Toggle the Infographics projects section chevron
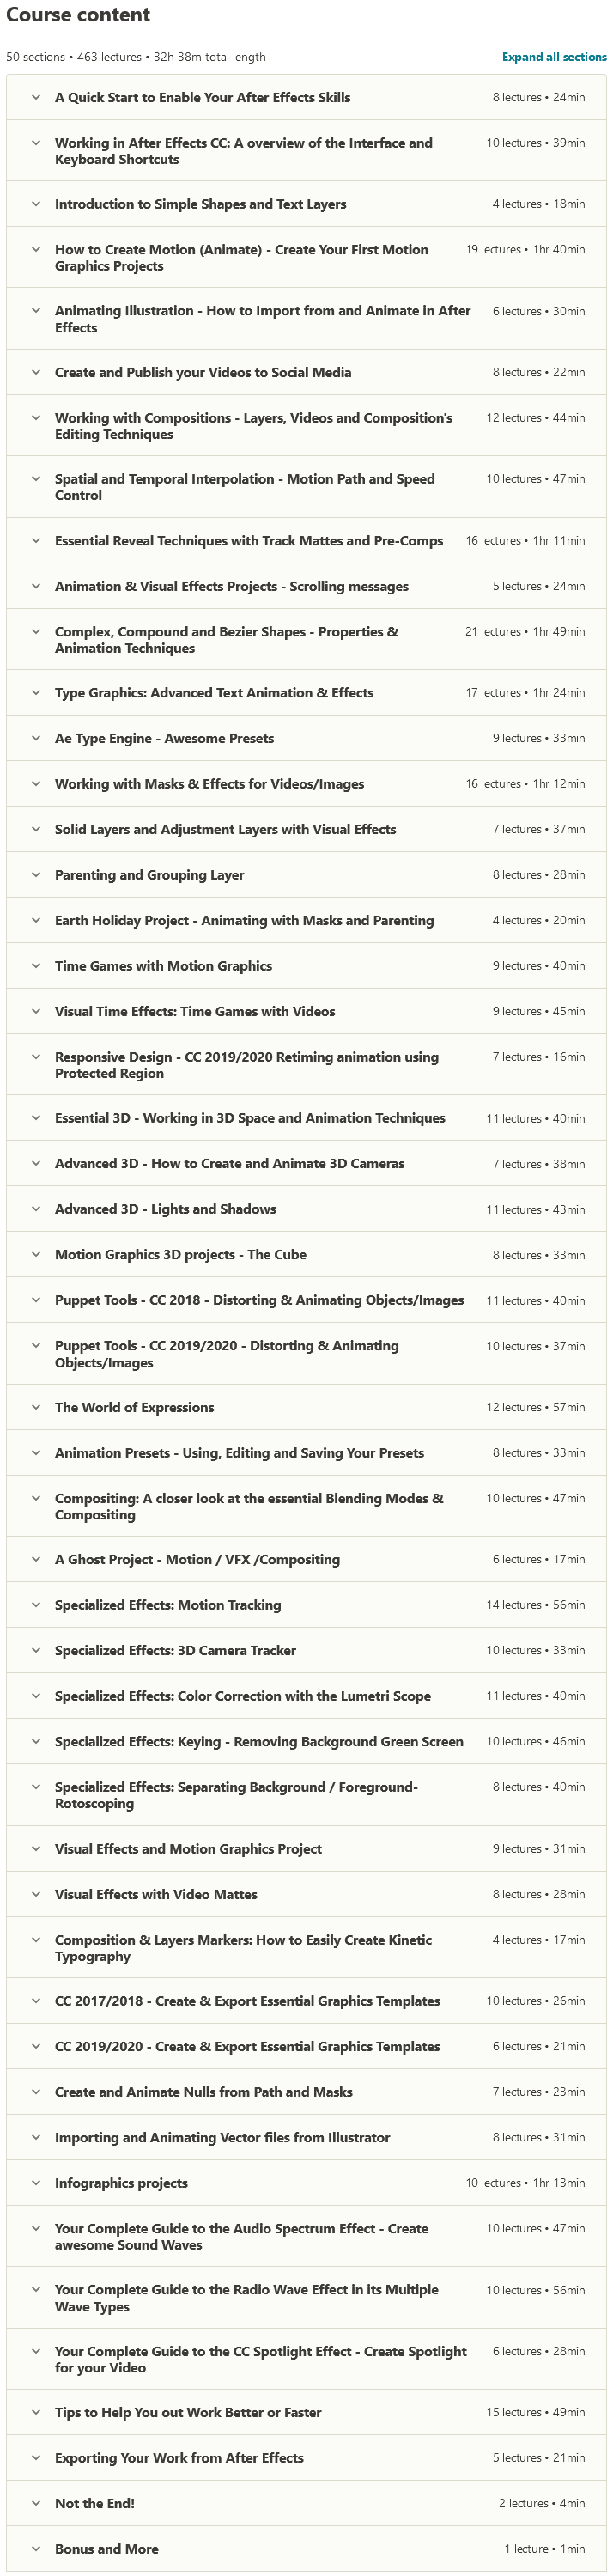607x2576 pixels. (x=36, y=2182)
